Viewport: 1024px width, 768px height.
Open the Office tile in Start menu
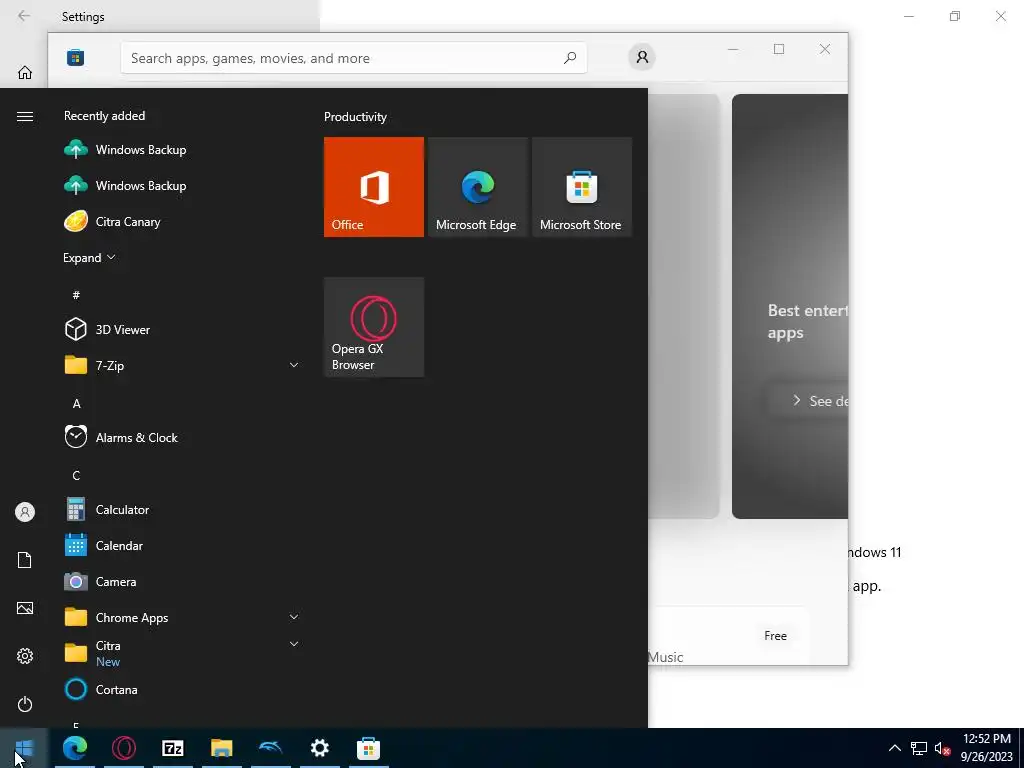pyautogui.click(x=374, y=187)
